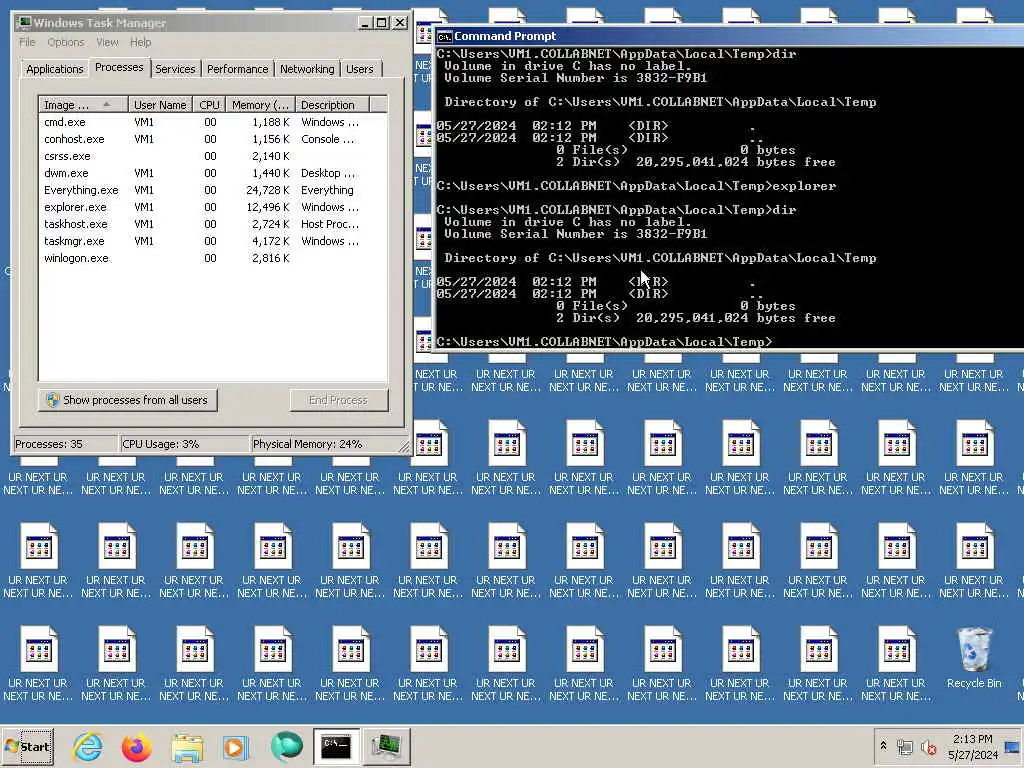Click the Task Manager title bar icon
Image resolution: width=1024 pixels, height=768 pixels.
coord(24,22)
